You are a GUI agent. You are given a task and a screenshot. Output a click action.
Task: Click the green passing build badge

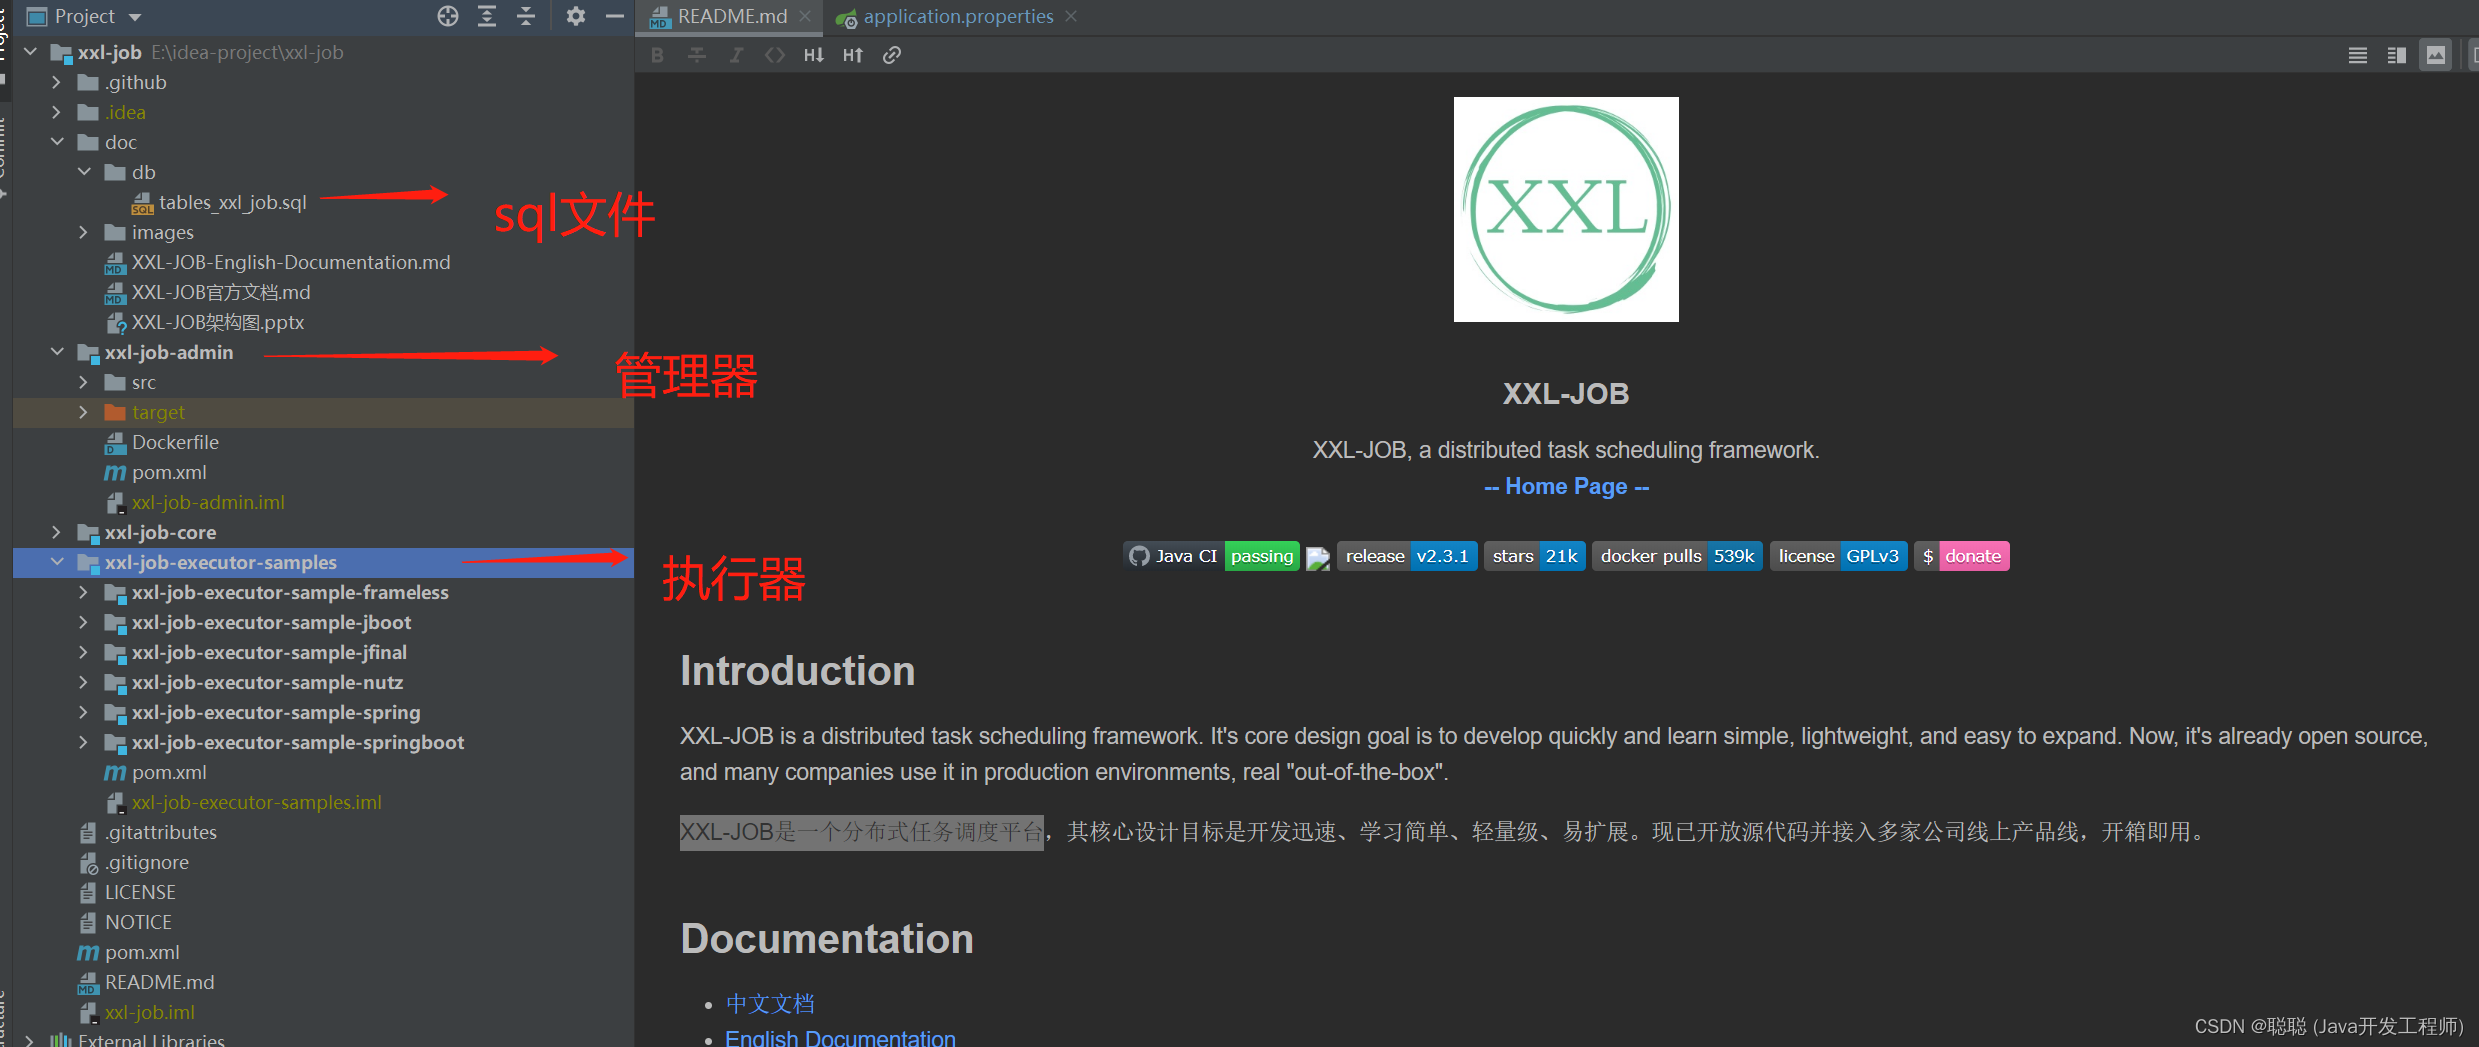[x=1261, y=556]
